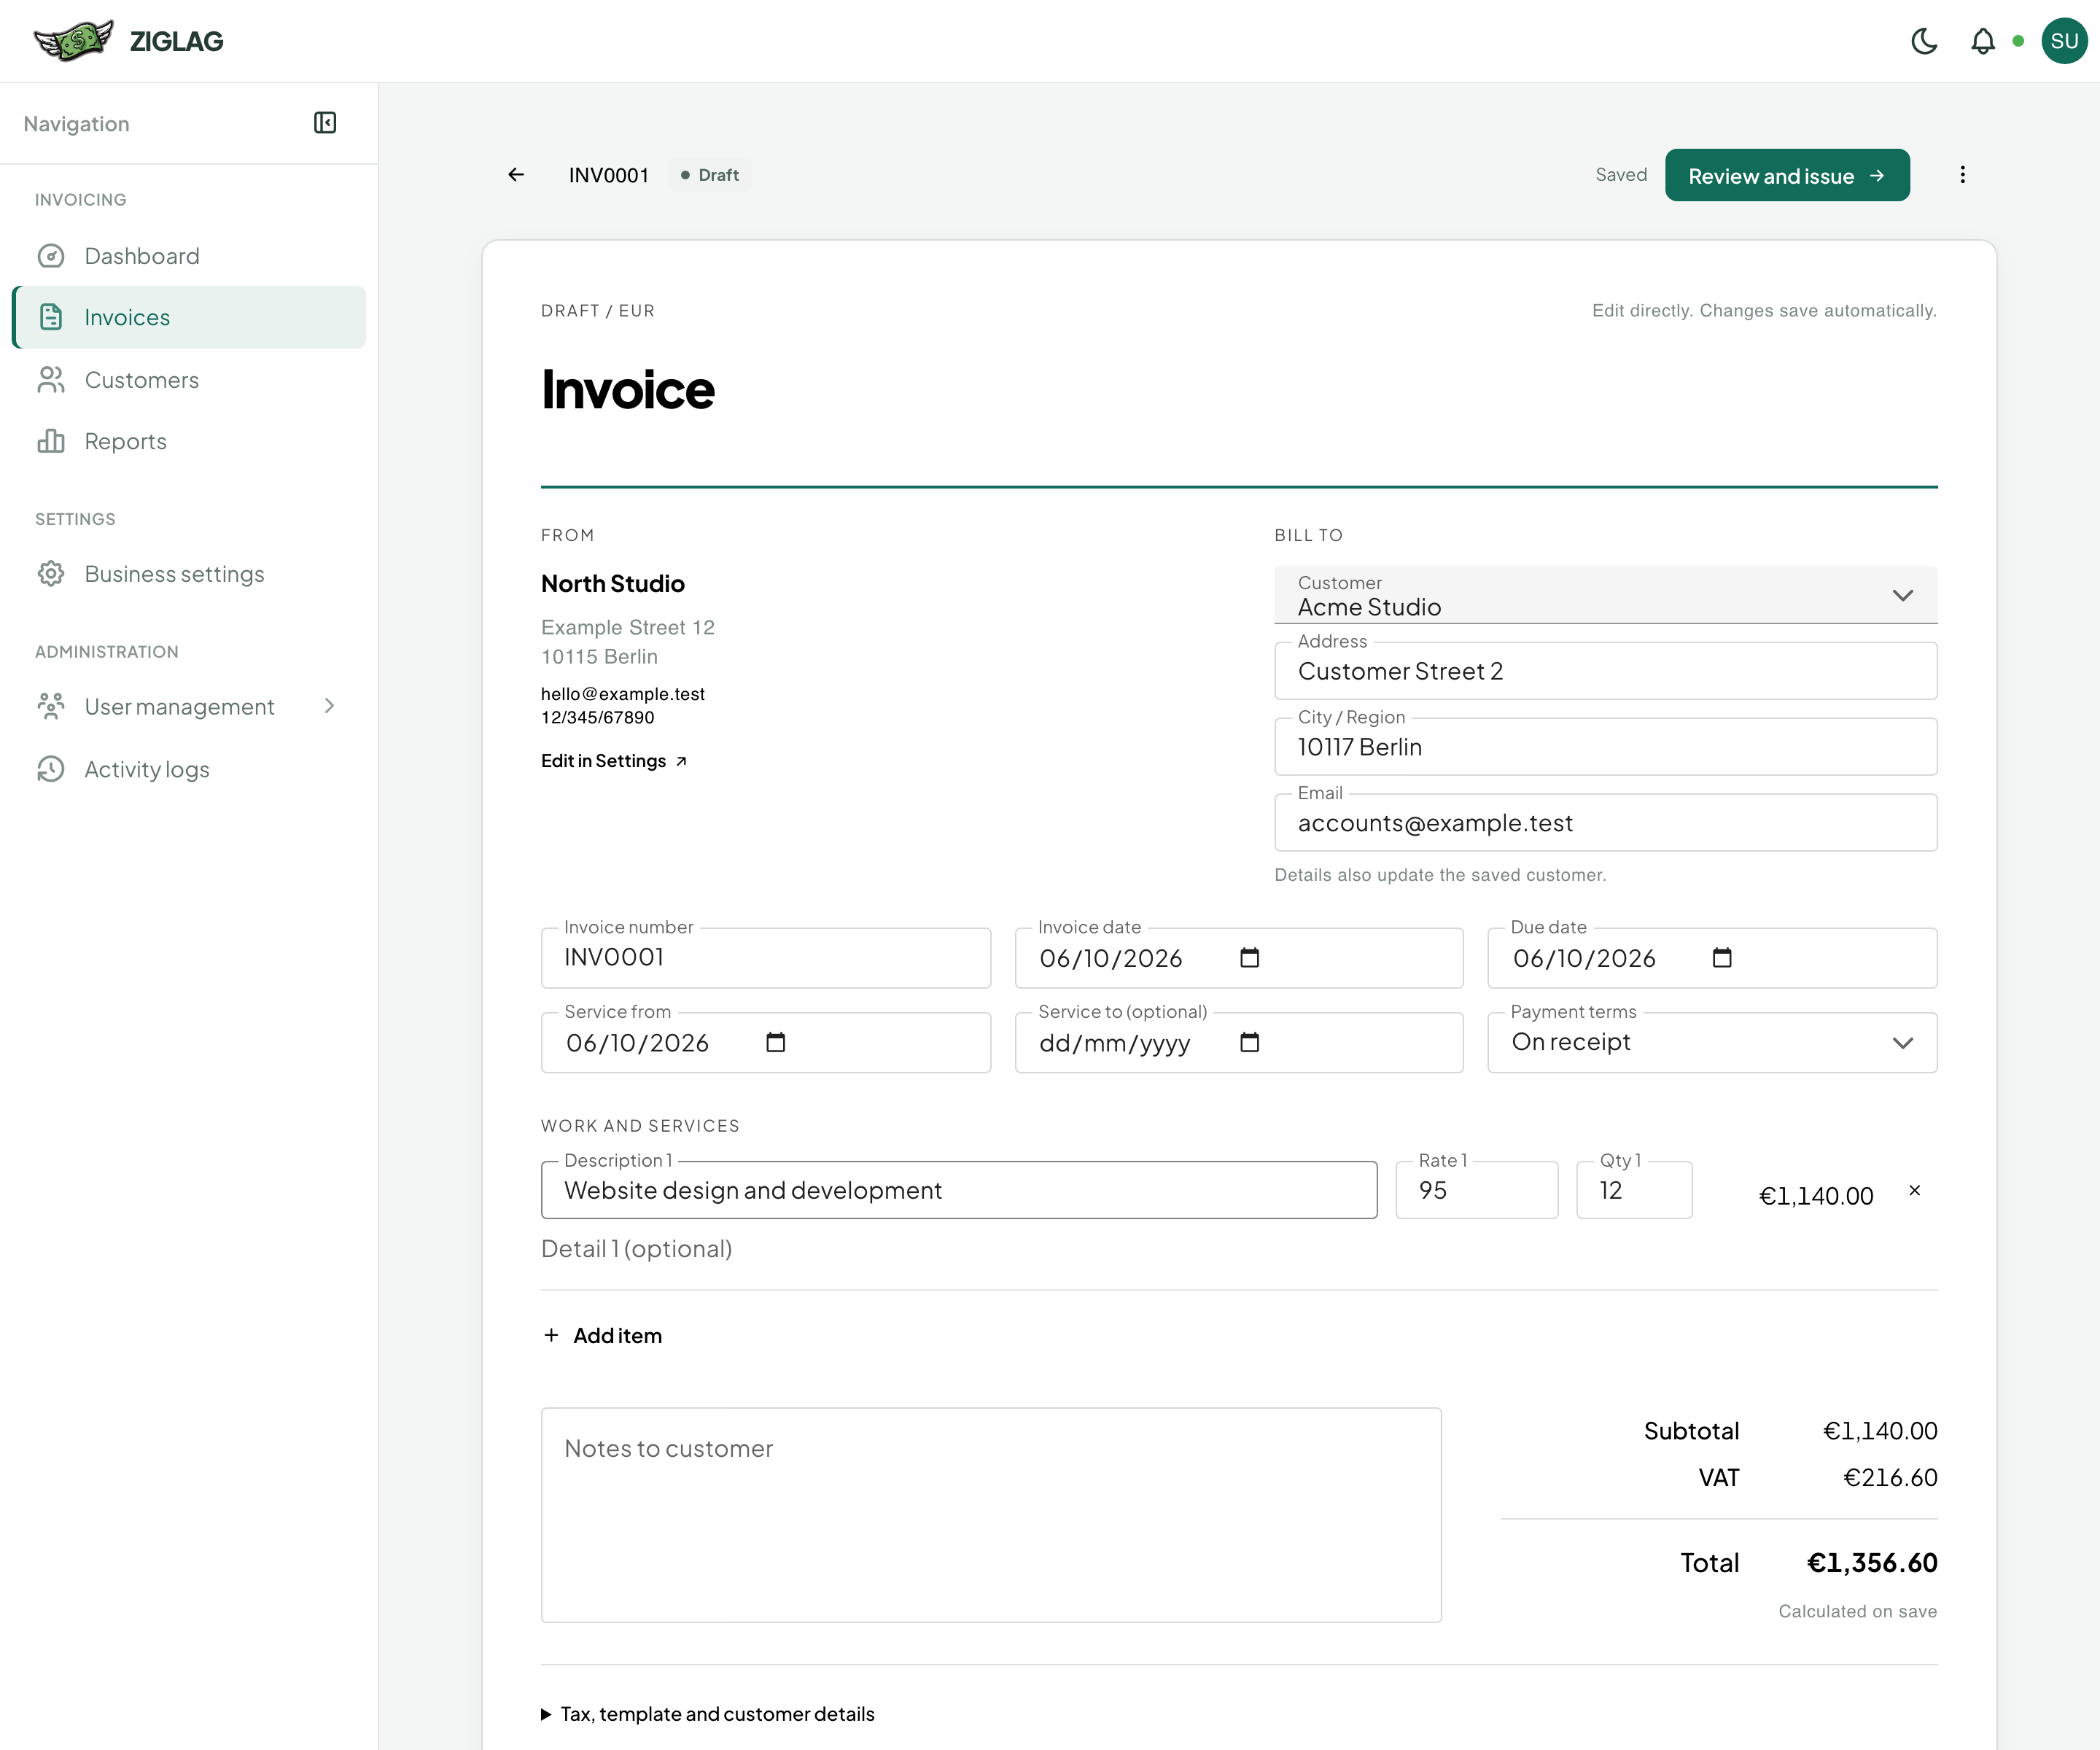This screenshot has height=1750, width=2100.
Task: Open the Invoice date calendar picker
Action: click(x=1249, y=958)
